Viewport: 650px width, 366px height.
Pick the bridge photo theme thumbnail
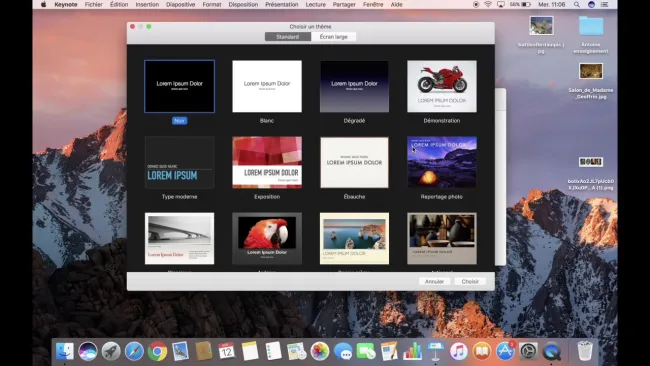(x=179, y=238)
